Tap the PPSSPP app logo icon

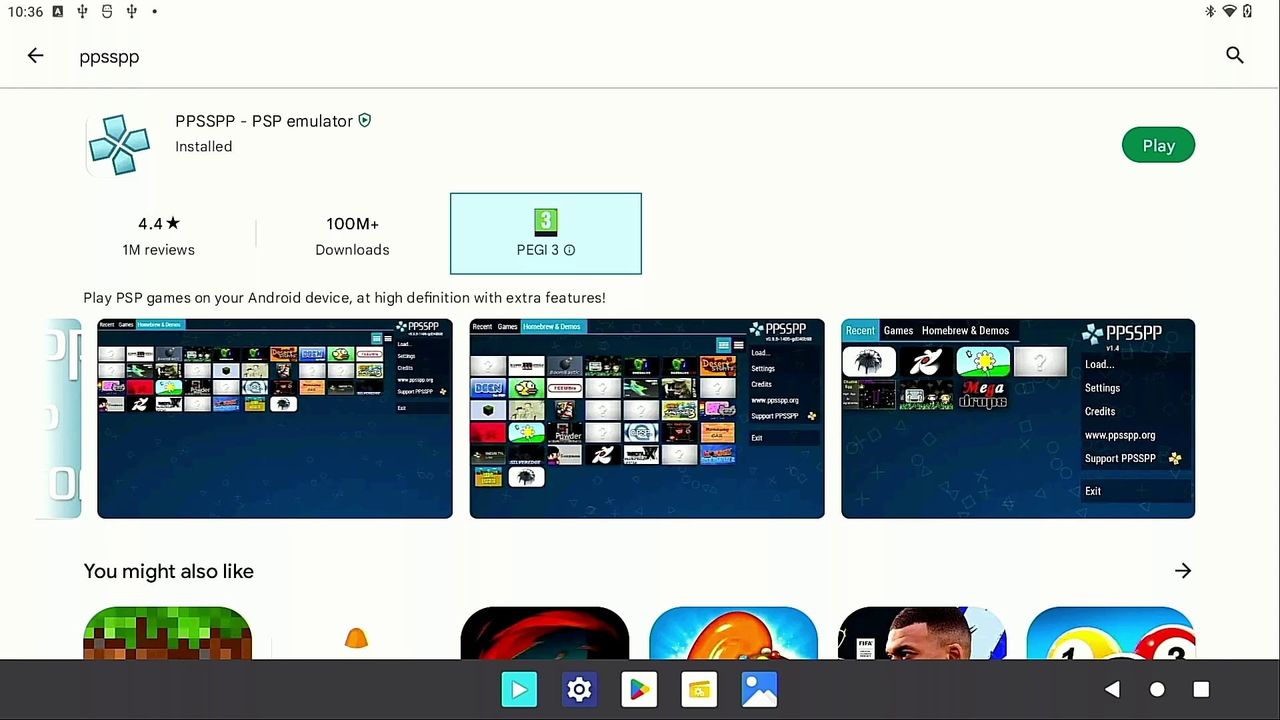click(118, 145)
